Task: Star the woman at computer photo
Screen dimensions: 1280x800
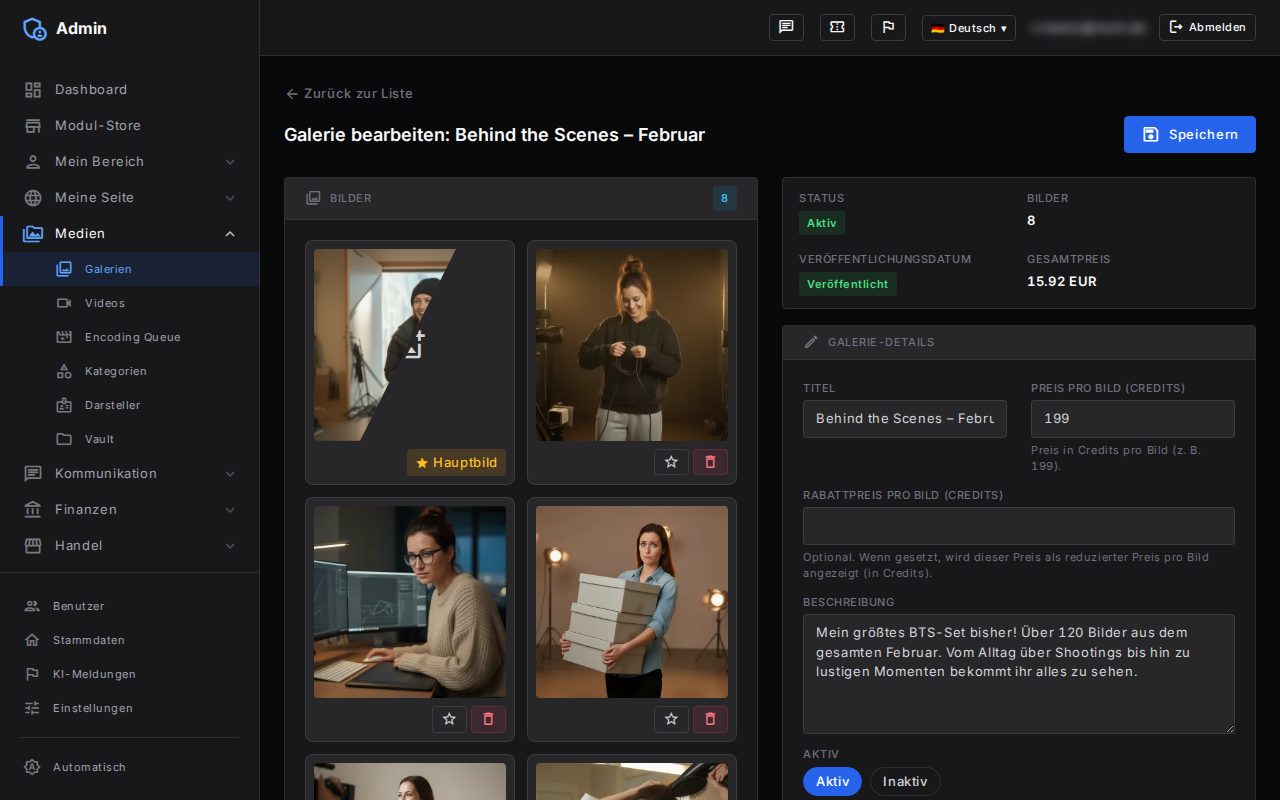Action: pos(449,719)
